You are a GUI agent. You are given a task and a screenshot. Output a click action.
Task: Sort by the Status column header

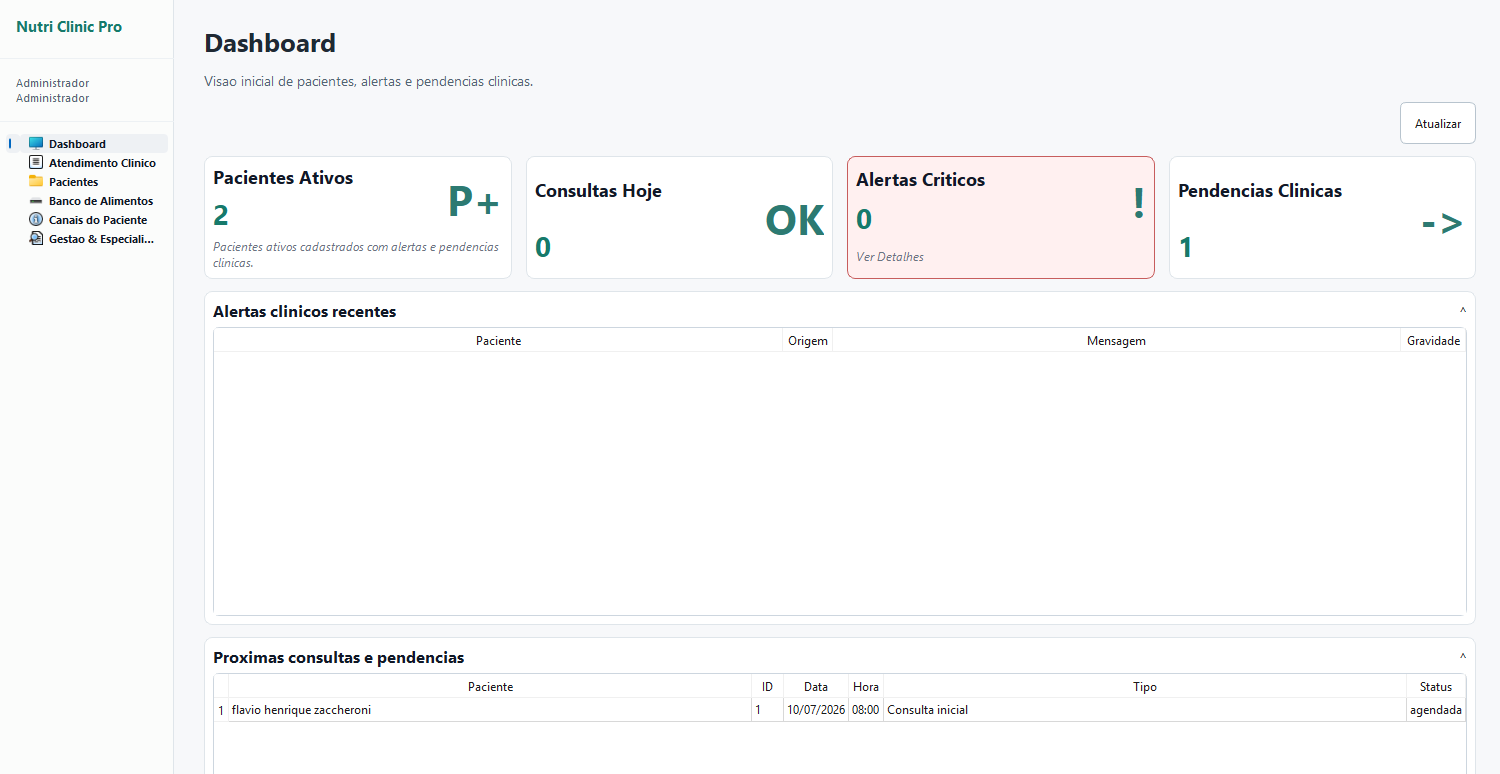[1436, 687]
